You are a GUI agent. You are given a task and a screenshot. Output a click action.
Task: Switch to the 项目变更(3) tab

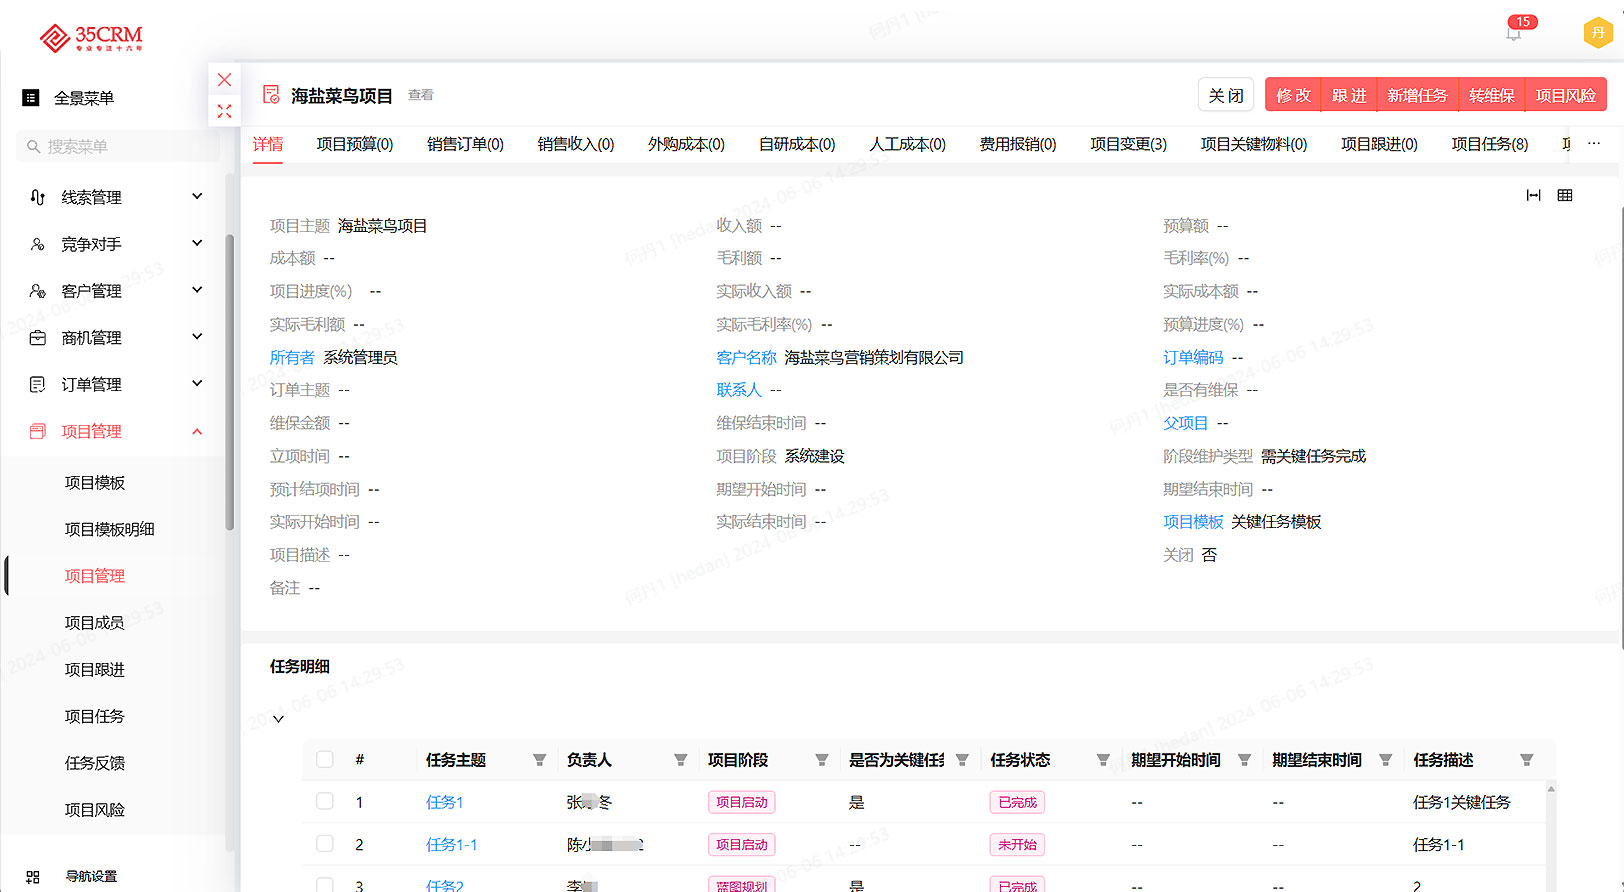[x=1128, y=144]
